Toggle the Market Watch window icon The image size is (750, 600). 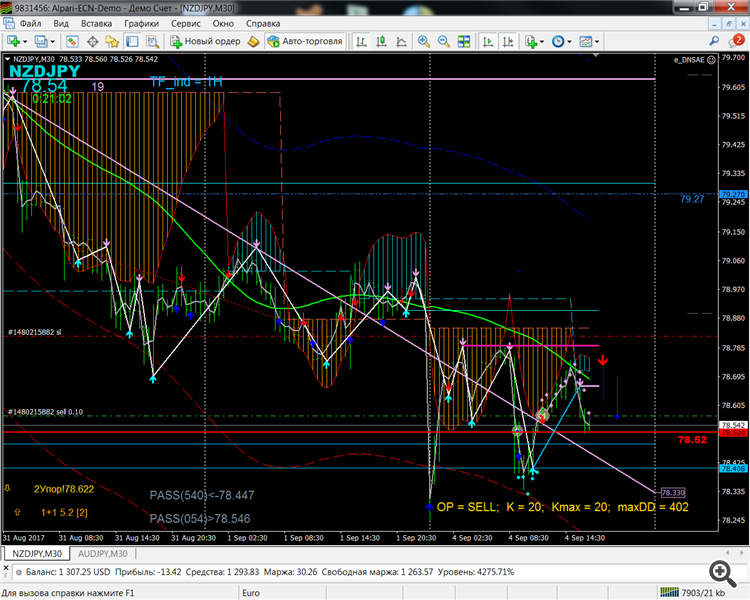coord(72,42)
